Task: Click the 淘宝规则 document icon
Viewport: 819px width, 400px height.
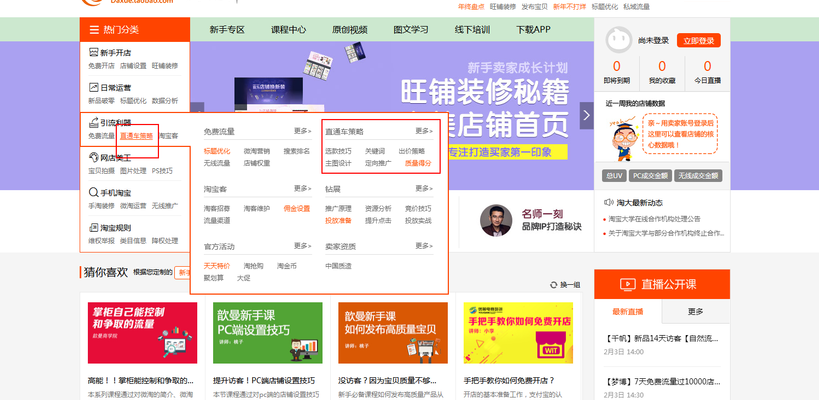Action: click(93, 228)
